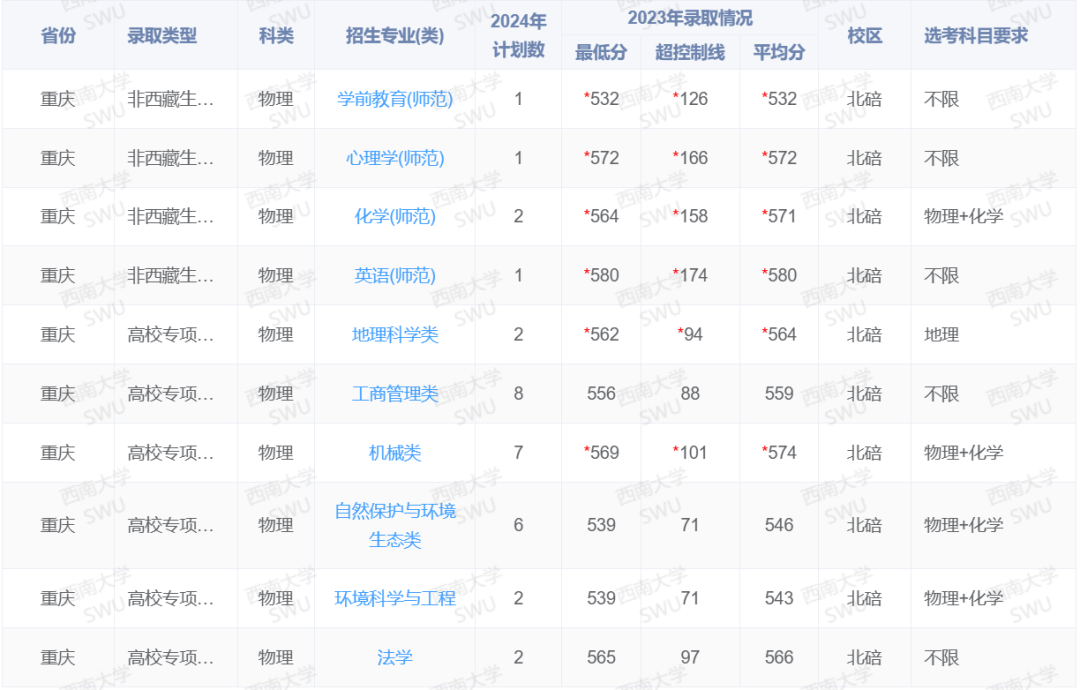
Task: Click the 录取类型 column header
Action: tap(162, 36)
